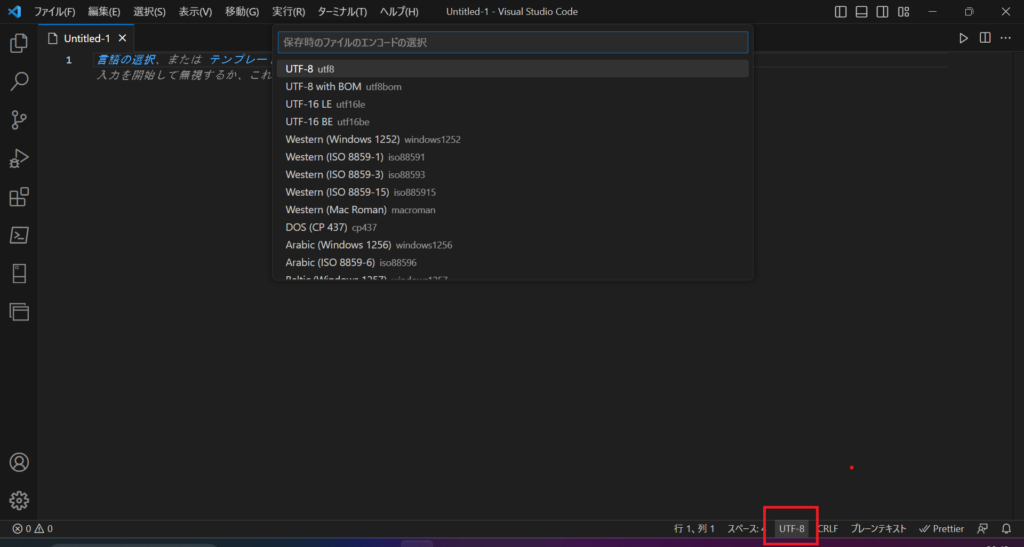Screen dimensions: 1024x547
Task: Select Arabic (Windows 1256) encoding
Action: [513, 245]
